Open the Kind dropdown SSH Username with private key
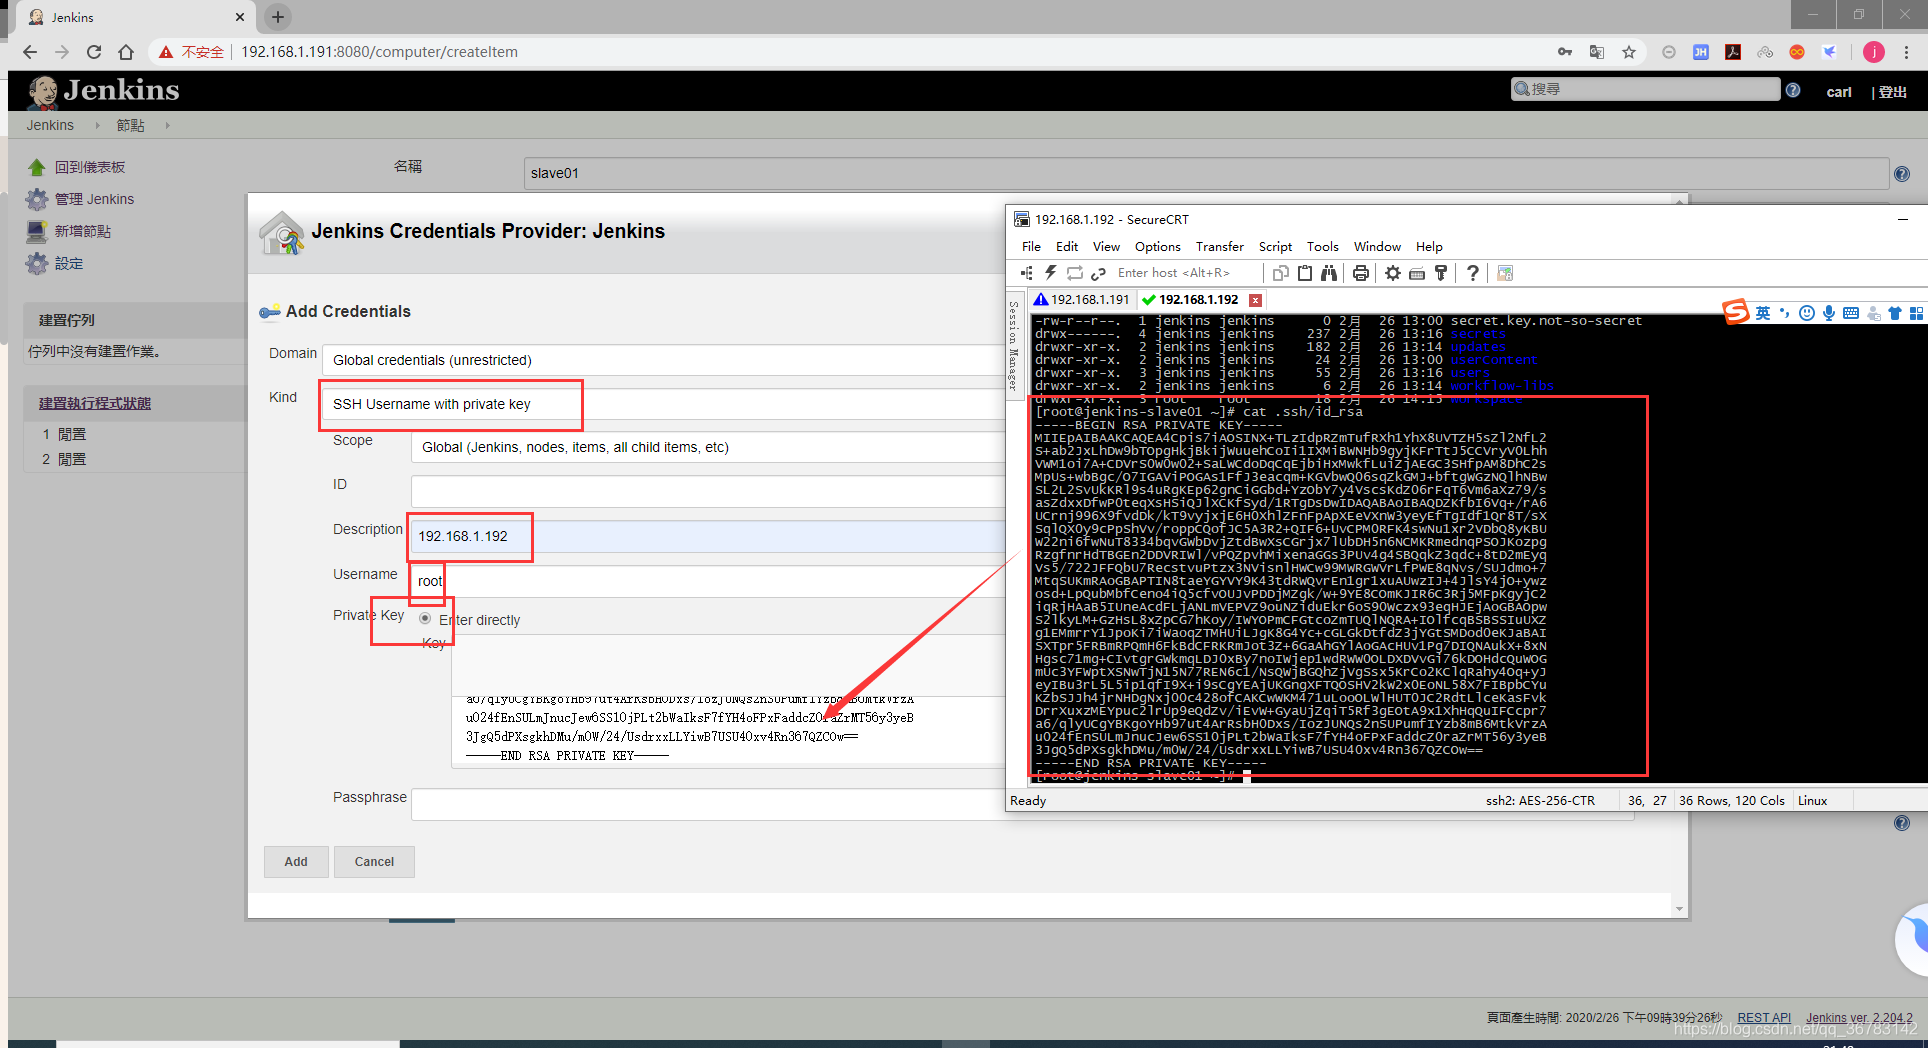1928x1048 pixels. [664, 404]
